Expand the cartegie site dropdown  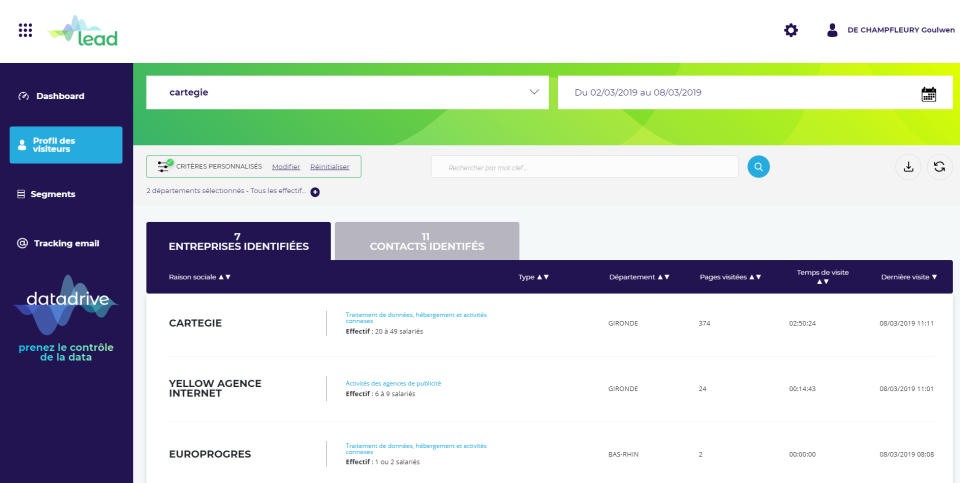coord(347,92)
